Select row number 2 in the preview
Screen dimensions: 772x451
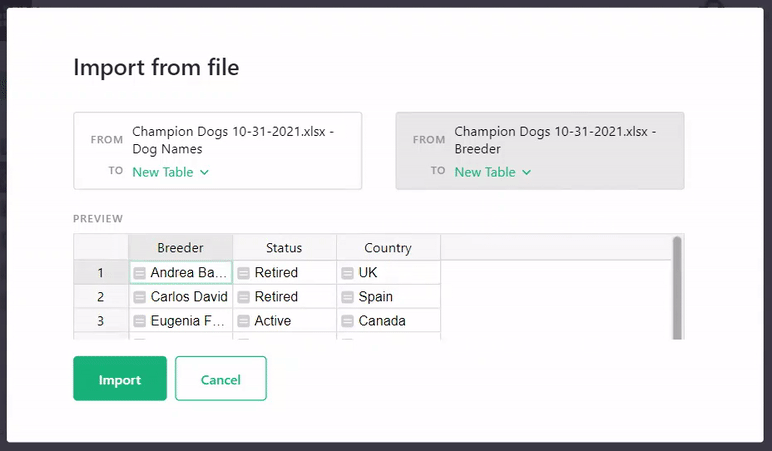click(101, 297)
